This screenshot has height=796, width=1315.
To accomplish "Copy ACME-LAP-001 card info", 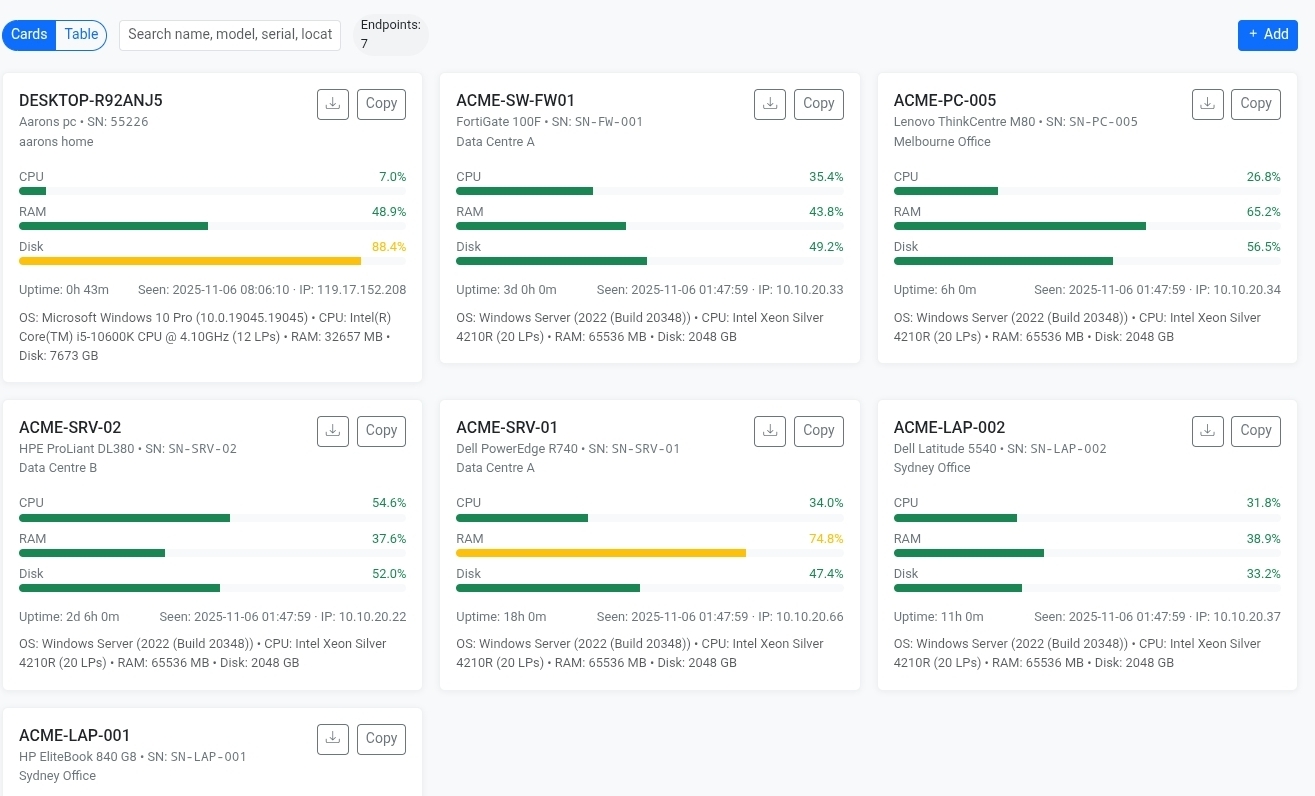I will pyautogui.click(x=381, y=739).
